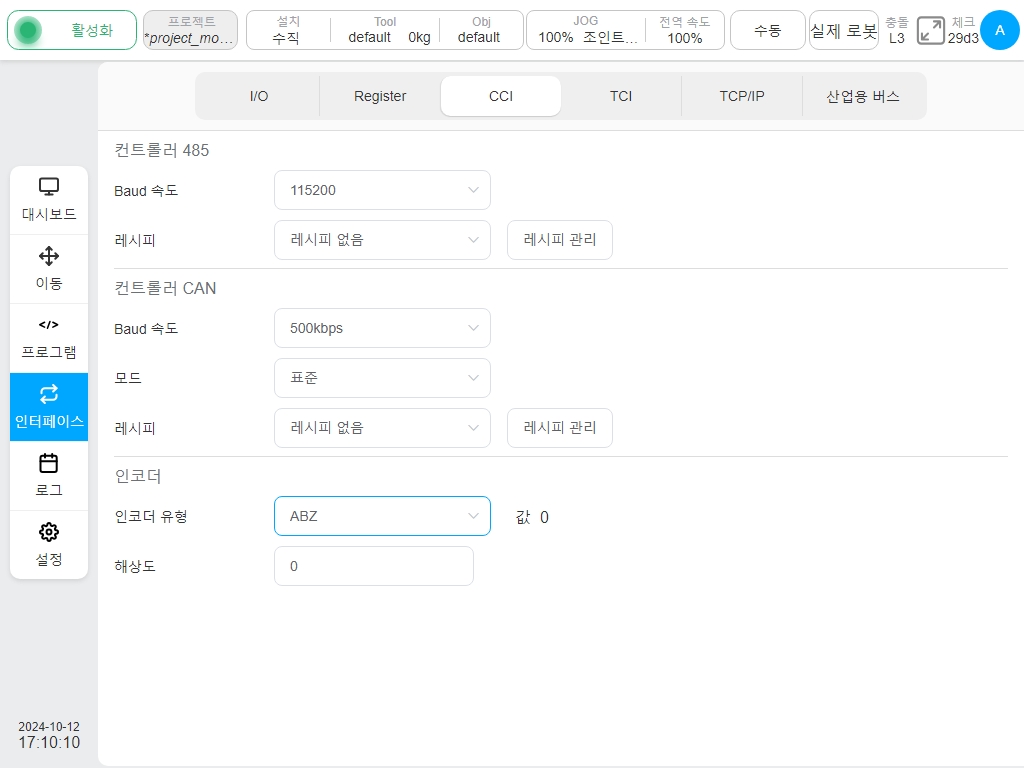Switch to the I/O tab

point(259,96)
